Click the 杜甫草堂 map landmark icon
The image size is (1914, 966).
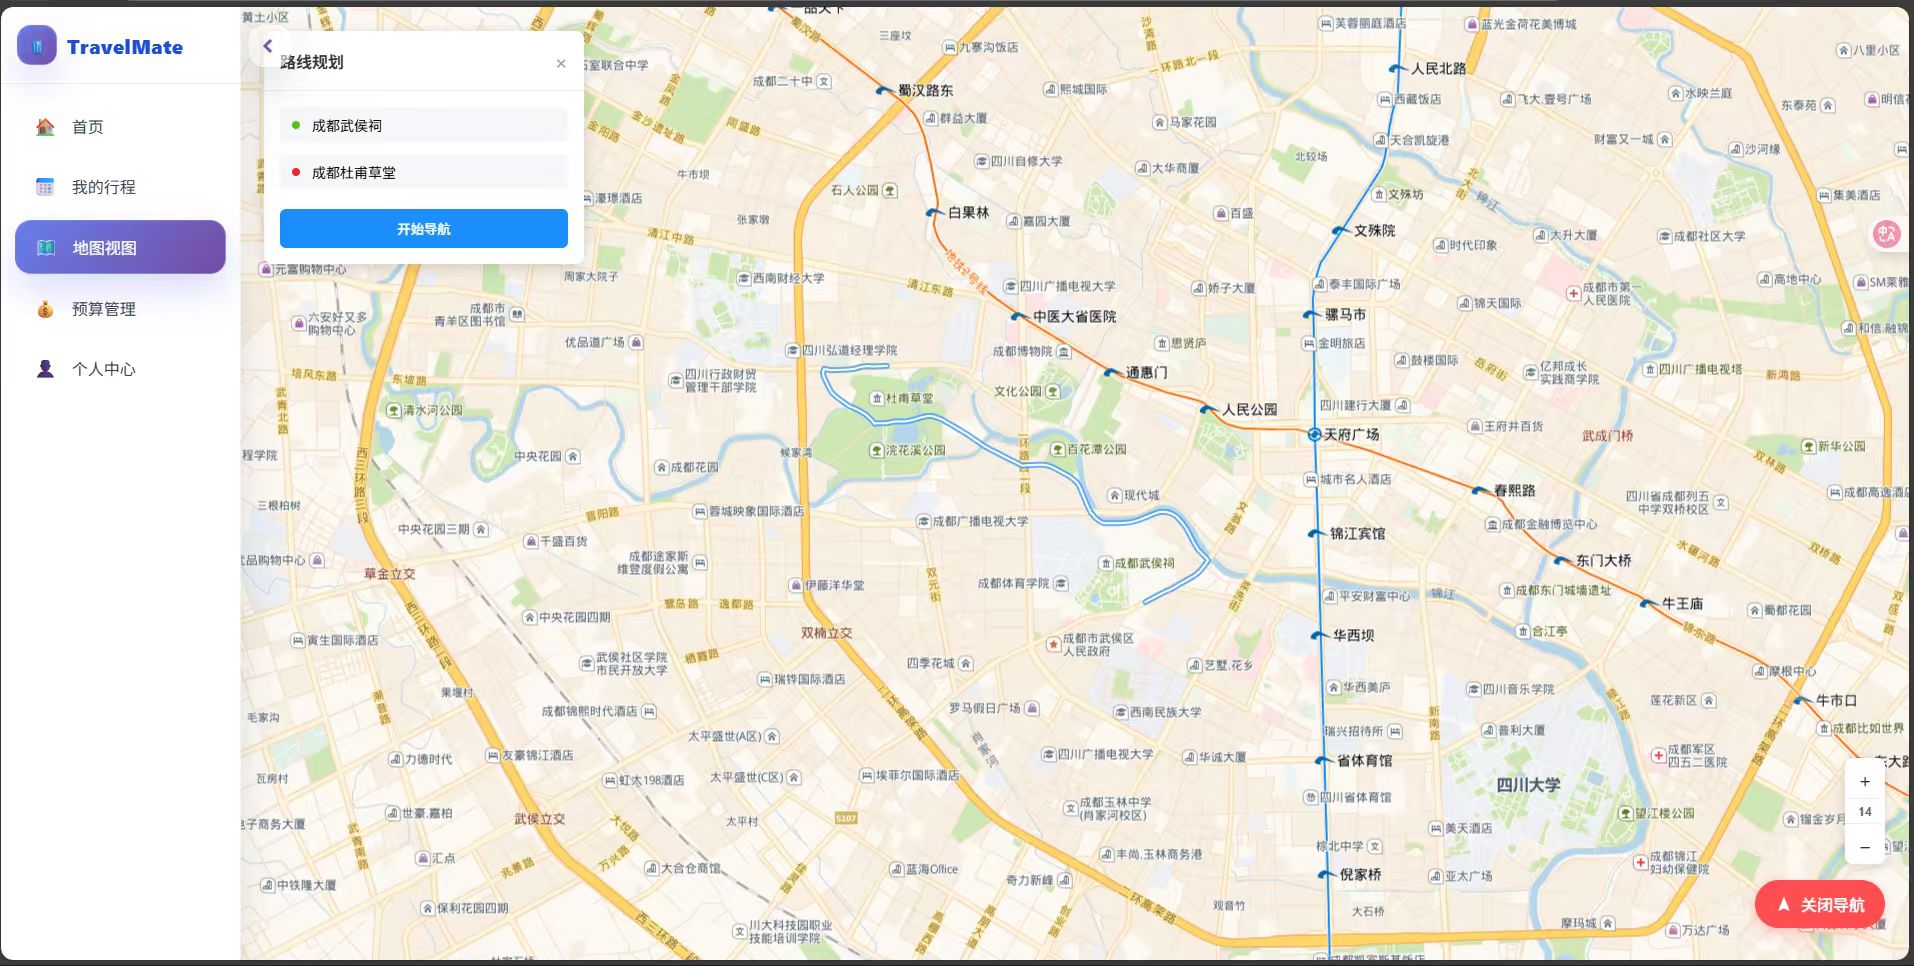(x=877, y=398)
